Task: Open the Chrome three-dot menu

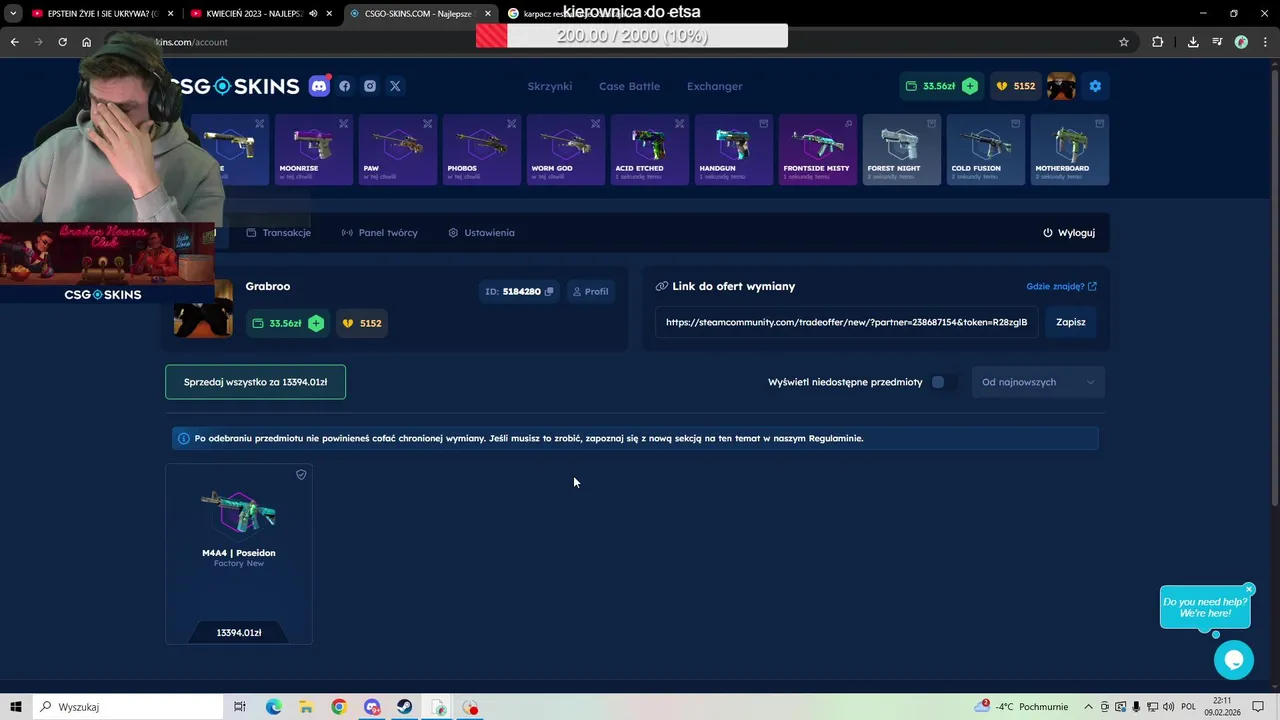Action: [1265, 42]
